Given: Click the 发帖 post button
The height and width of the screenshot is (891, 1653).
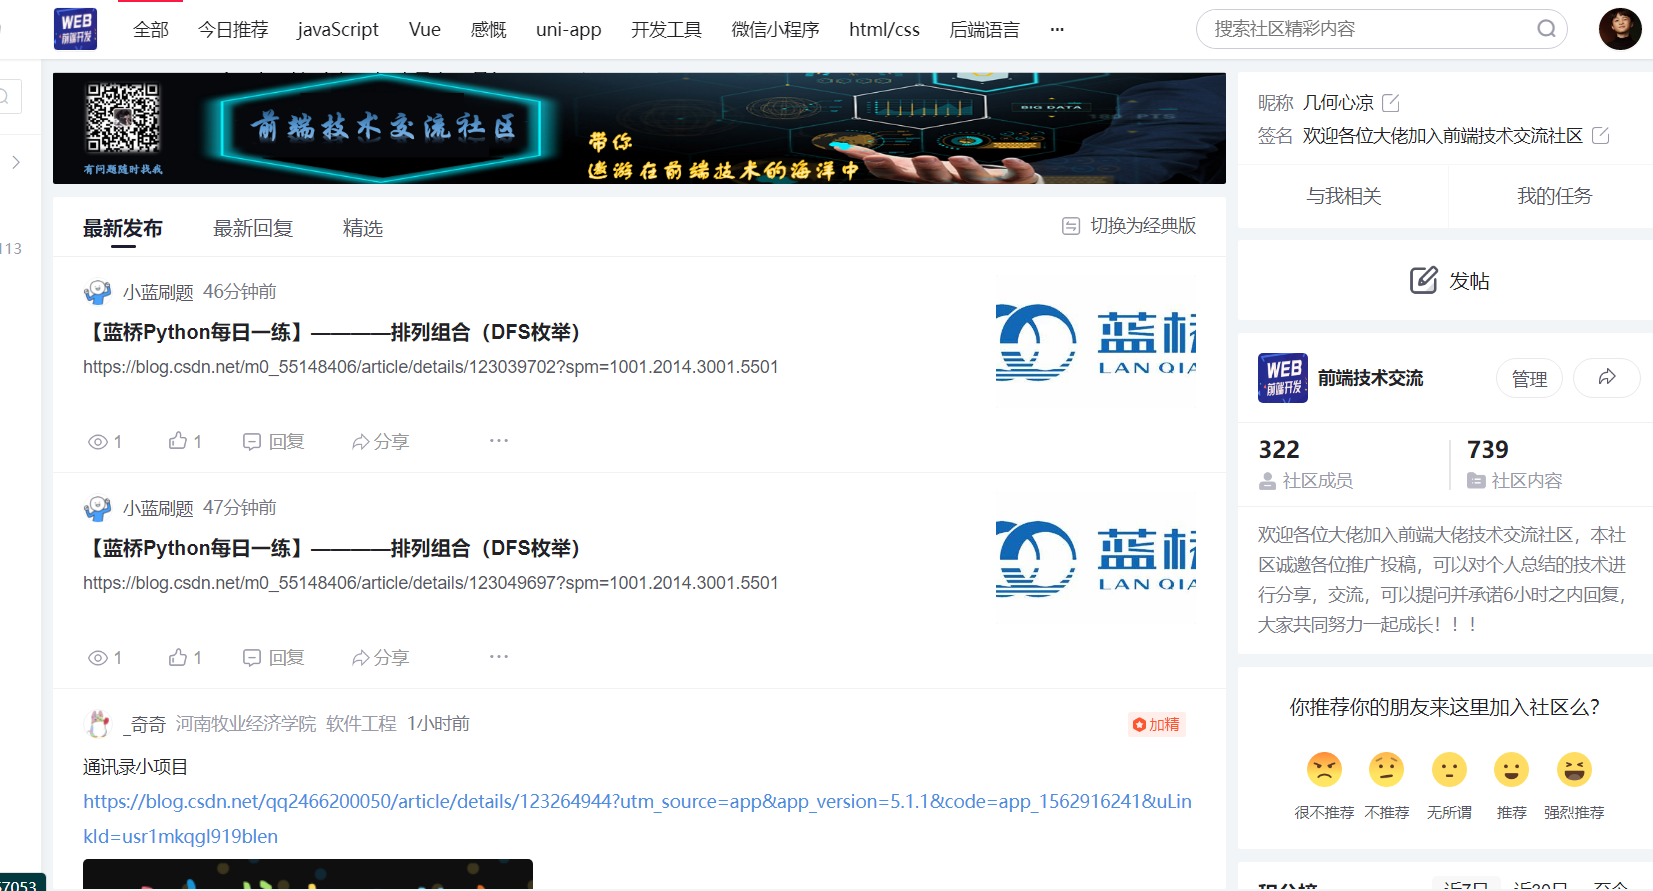Looking at the screenshot, I should pyautogui.click(x=1449, y=280).
